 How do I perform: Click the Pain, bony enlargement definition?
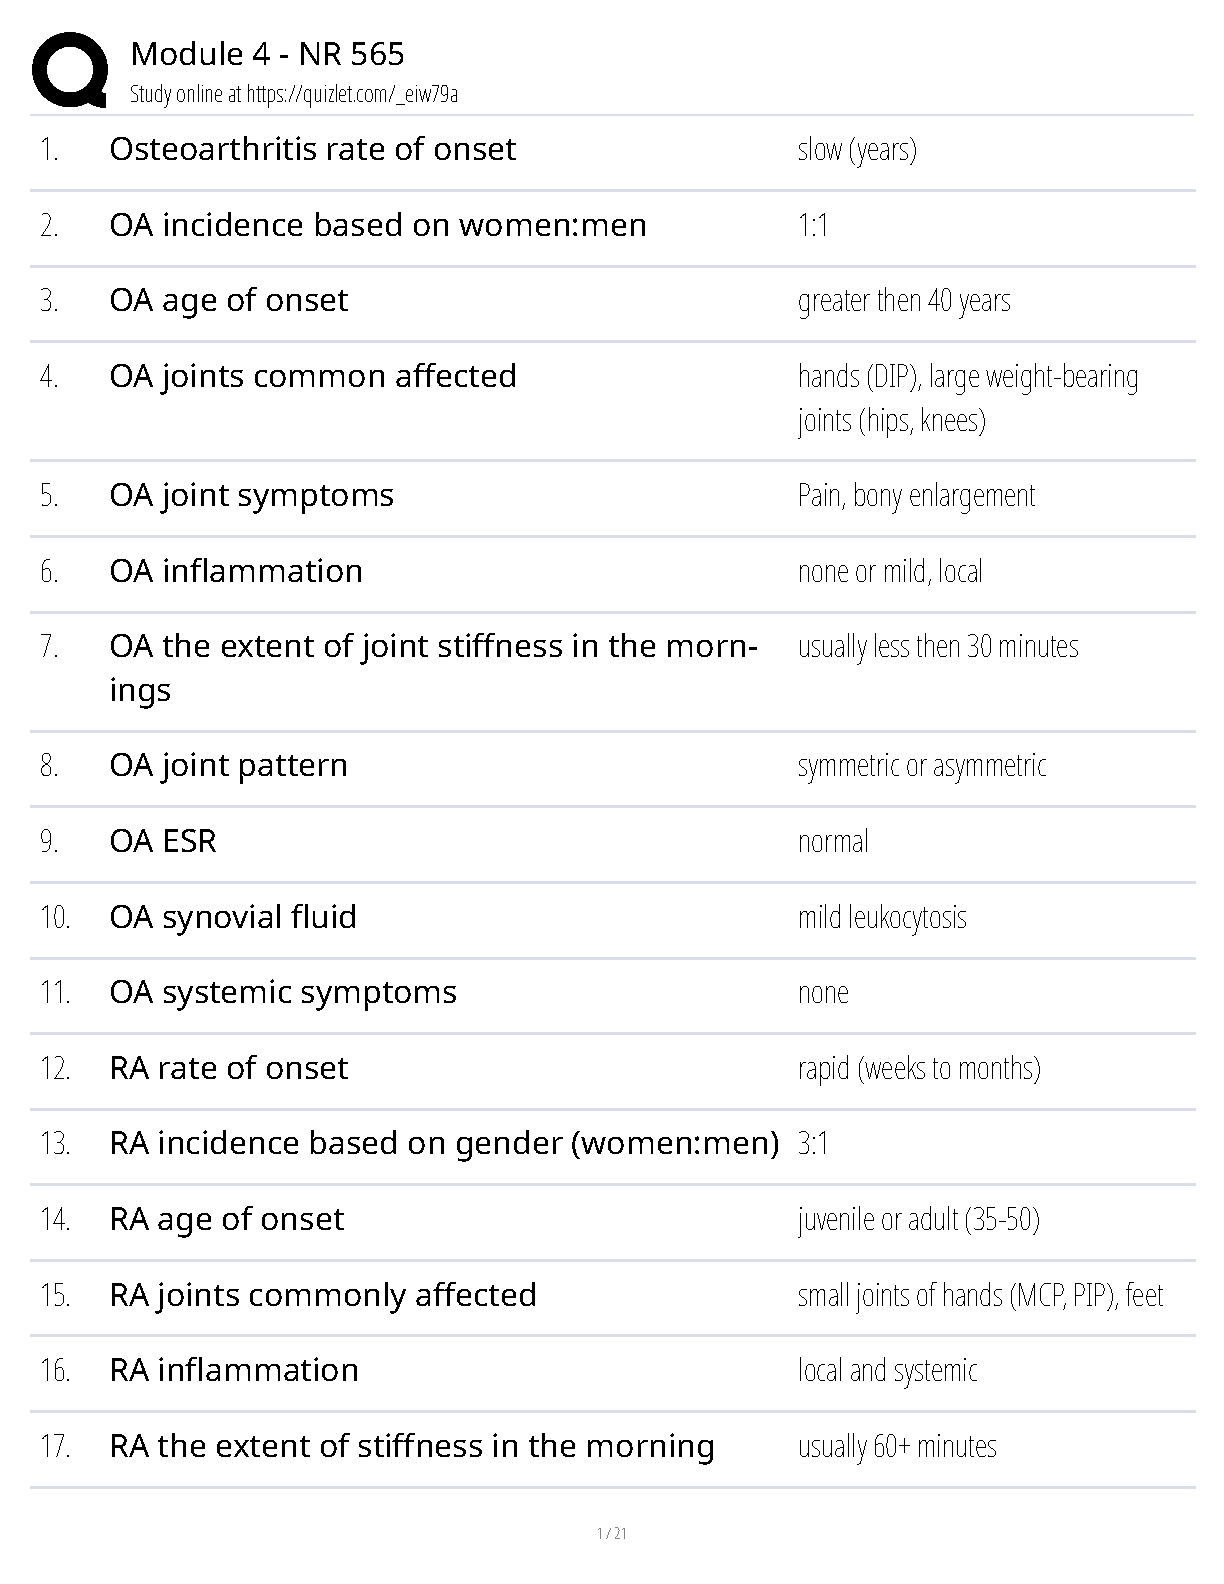click(916, 496)
